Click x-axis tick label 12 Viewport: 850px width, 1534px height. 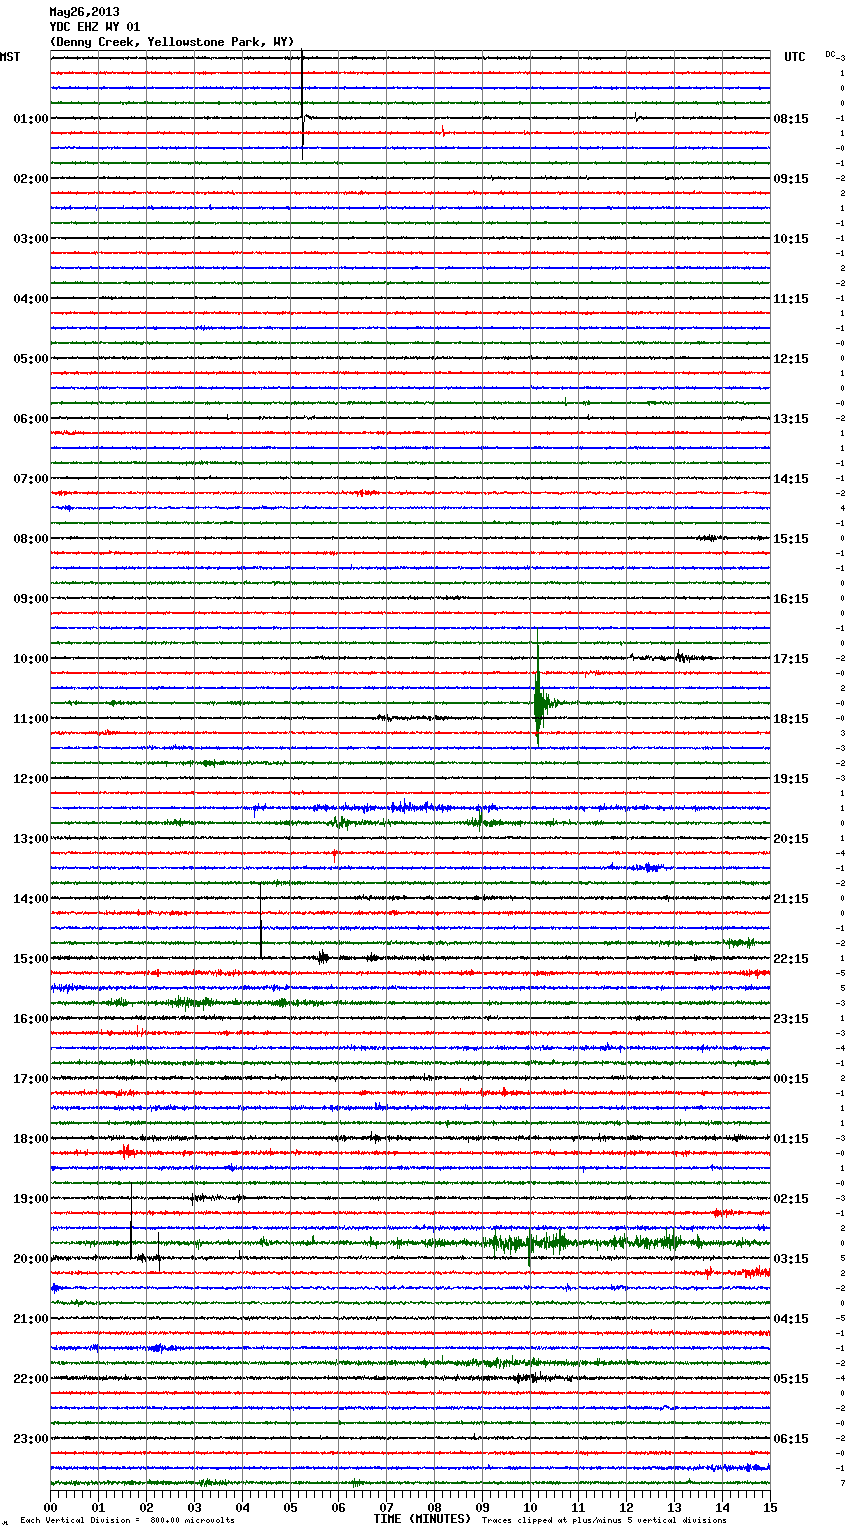pos(626,1508)
